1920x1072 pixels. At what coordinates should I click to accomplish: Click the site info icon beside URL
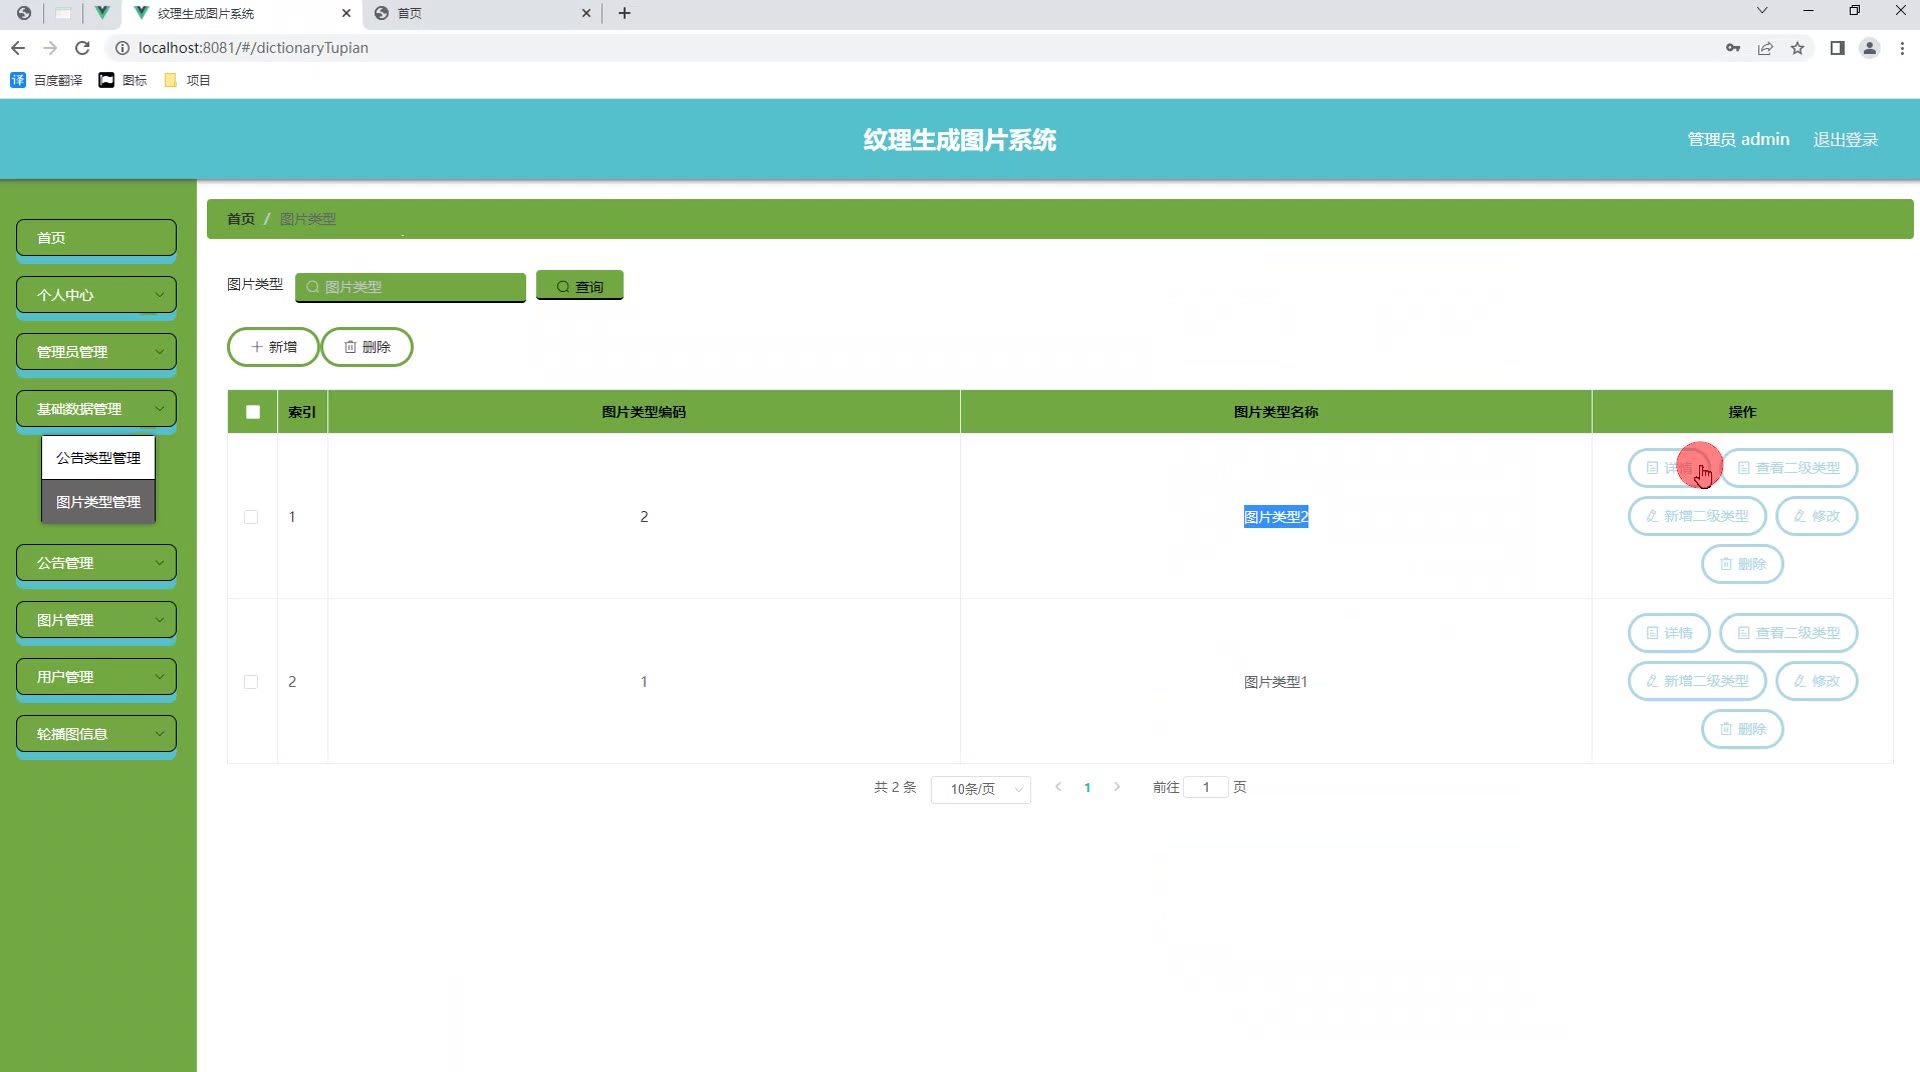tap(122, 48)
